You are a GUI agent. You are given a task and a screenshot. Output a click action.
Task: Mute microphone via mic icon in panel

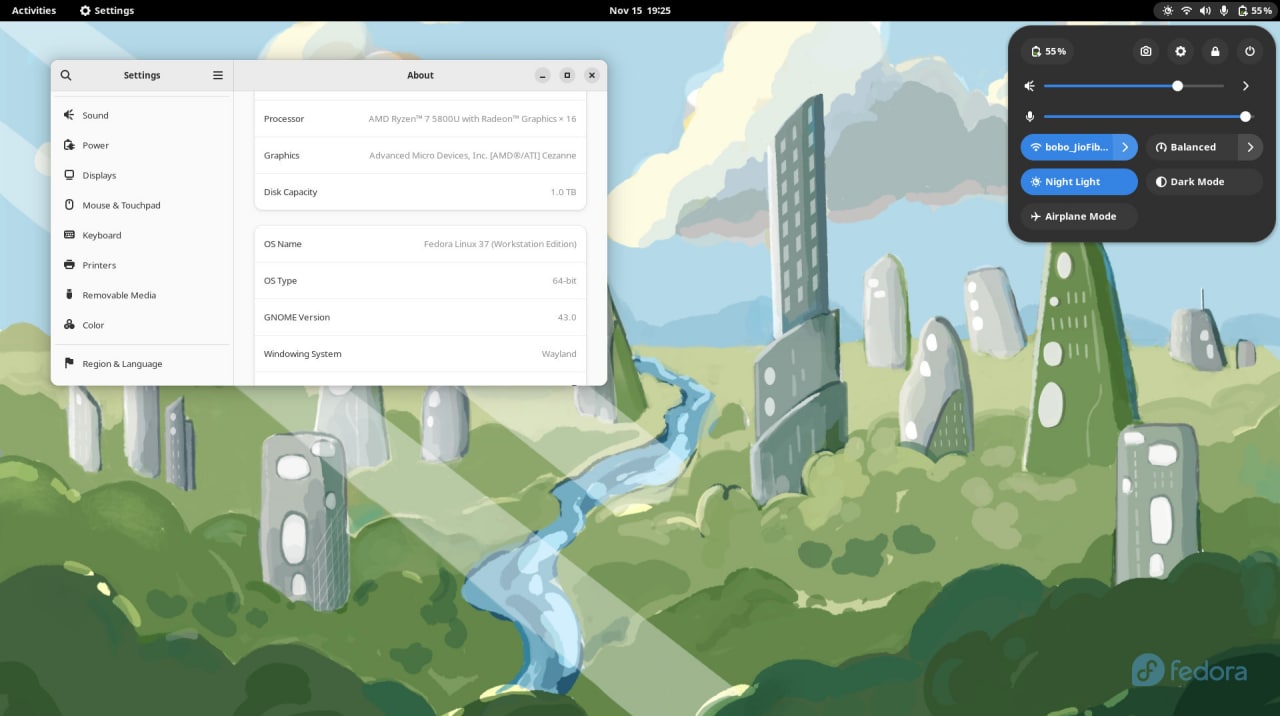[1030, 117]
